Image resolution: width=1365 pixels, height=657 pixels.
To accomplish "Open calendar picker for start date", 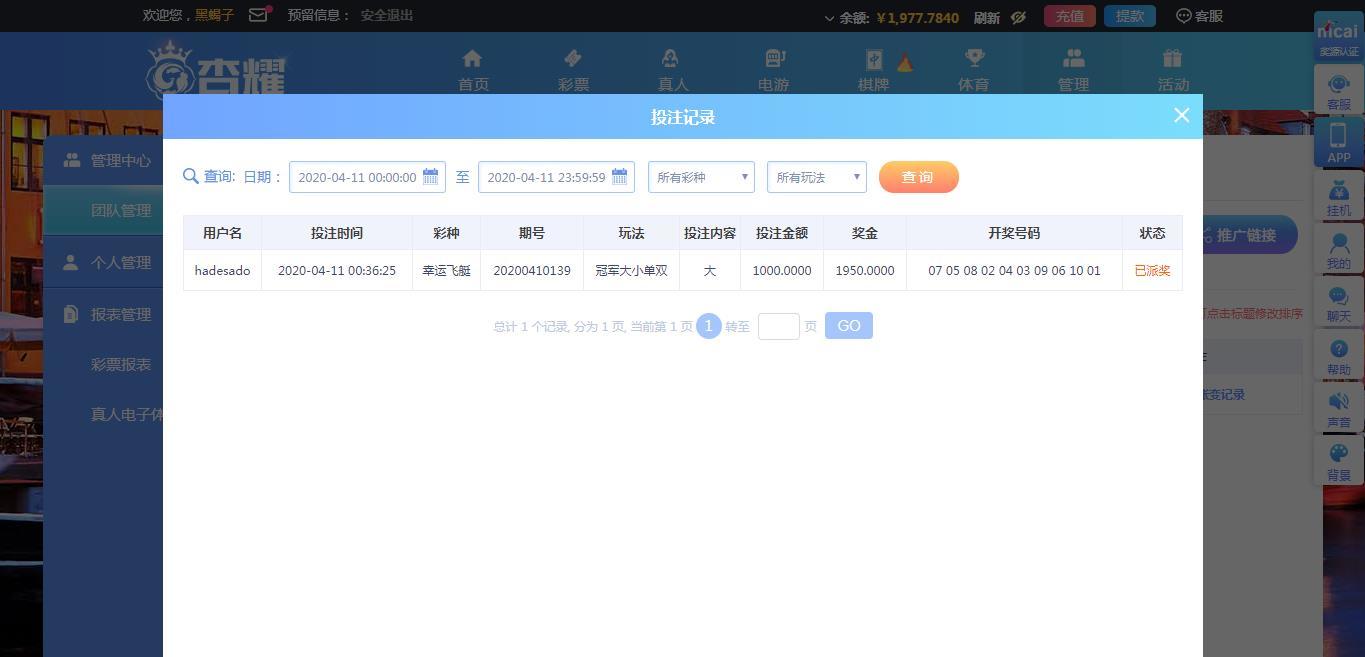I will click(x=430, y=177).
